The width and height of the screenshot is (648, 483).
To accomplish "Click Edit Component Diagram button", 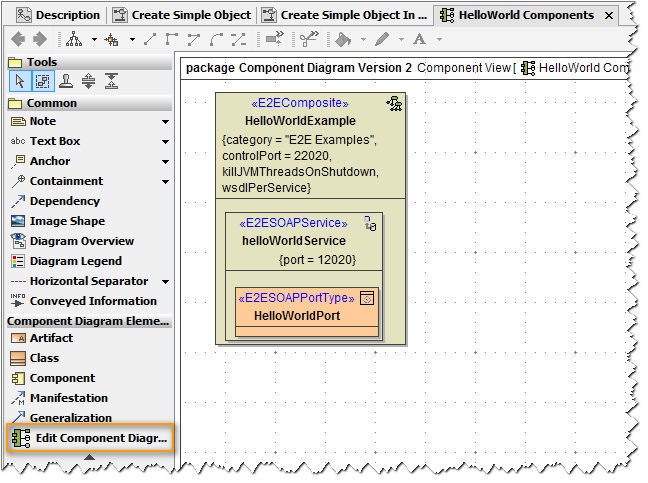I will [x=90, y=438].
